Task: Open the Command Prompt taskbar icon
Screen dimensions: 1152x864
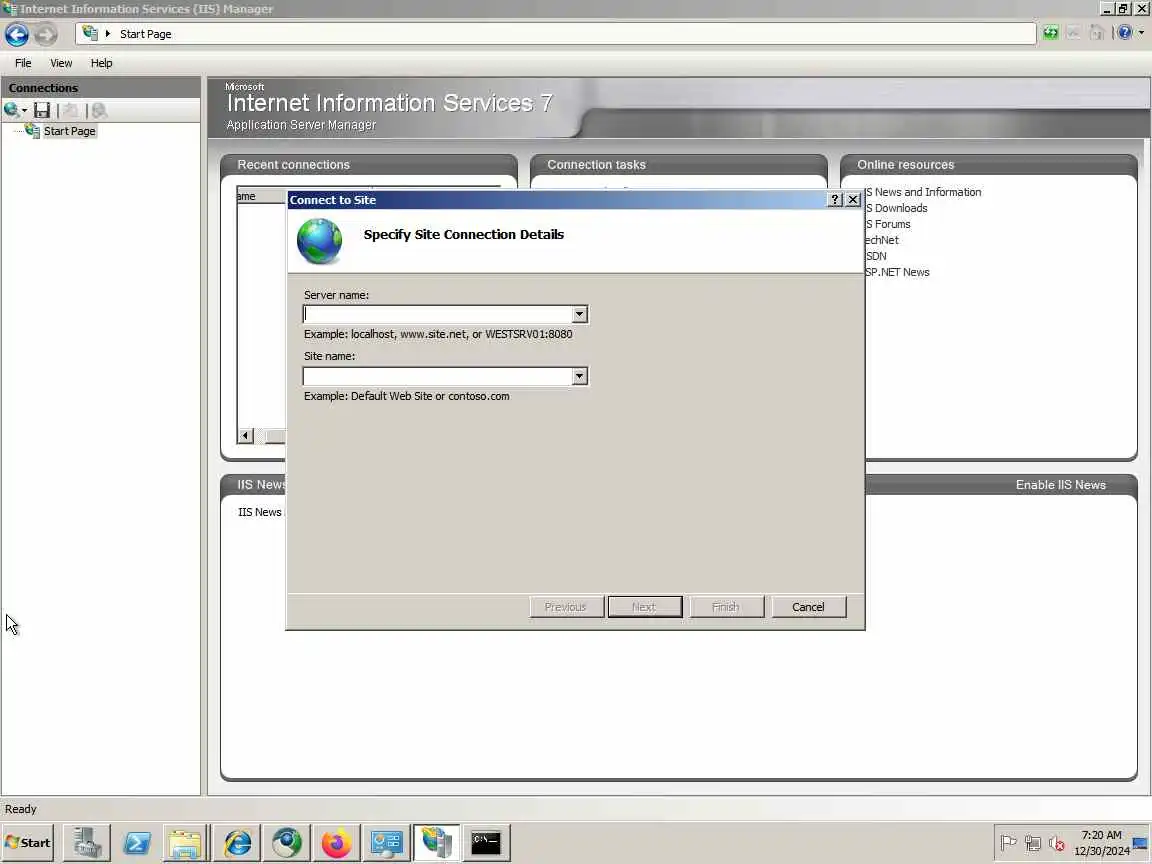Action: (x=486, y=843)
